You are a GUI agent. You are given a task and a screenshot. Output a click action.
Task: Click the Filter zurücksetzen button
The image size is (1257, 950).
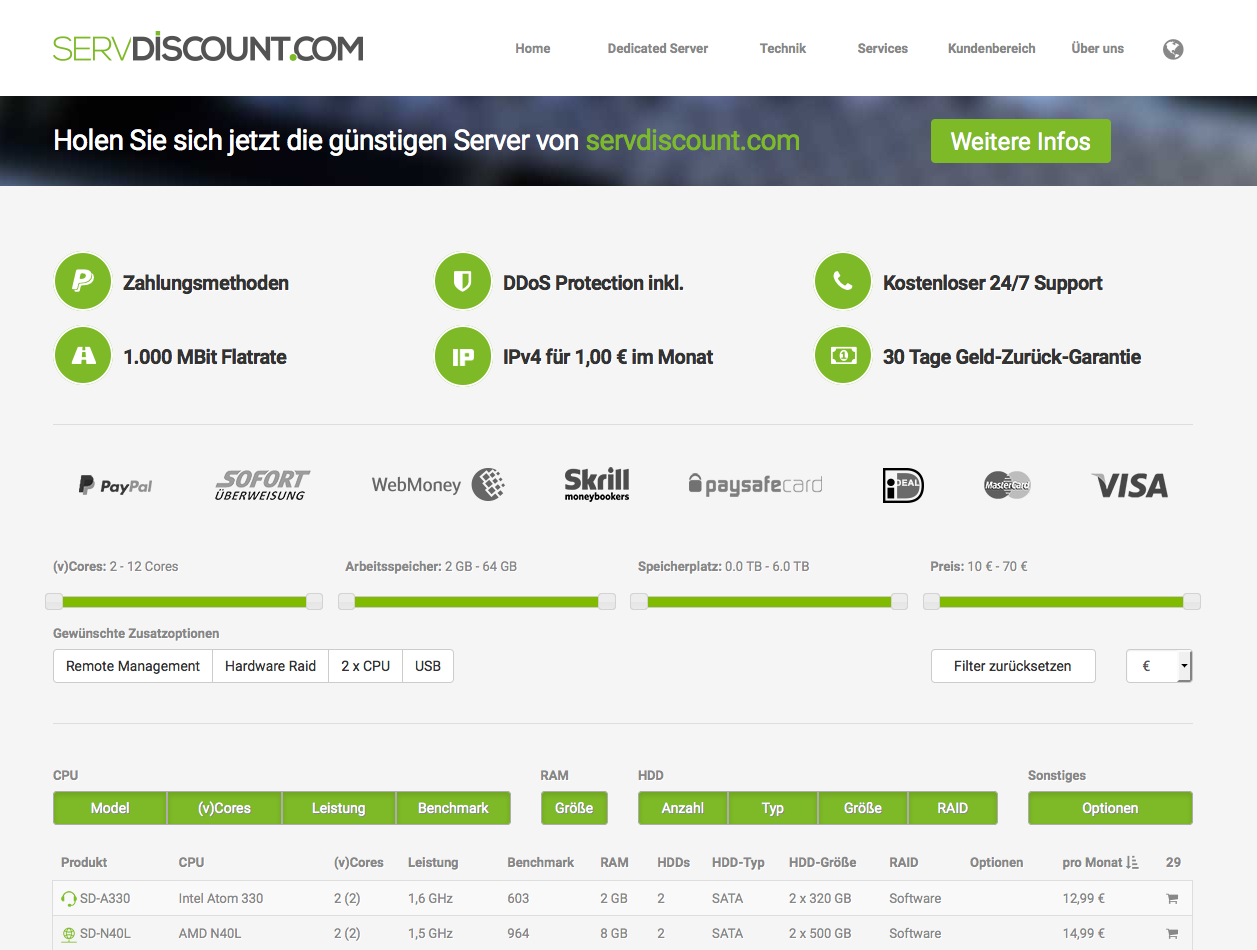[x=1013, y=666]
